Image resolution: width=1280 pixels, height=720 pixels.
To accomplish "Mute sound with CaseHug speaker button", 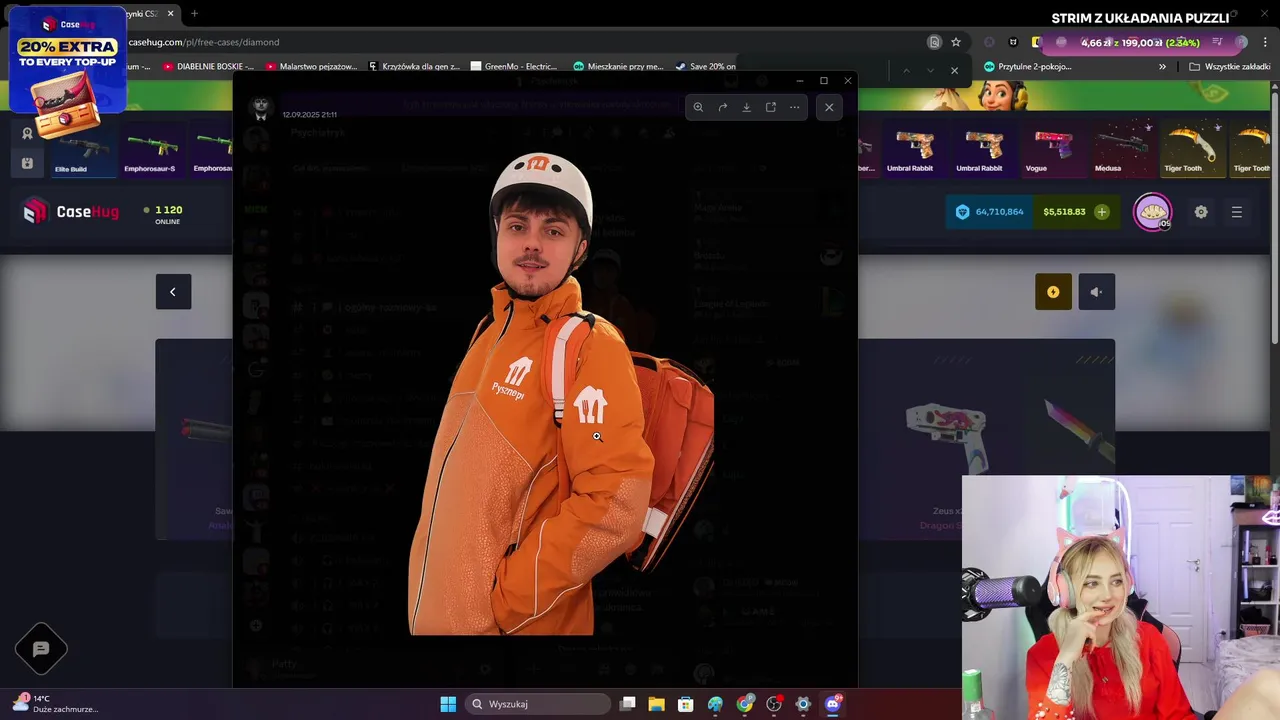I will 1096,292.
